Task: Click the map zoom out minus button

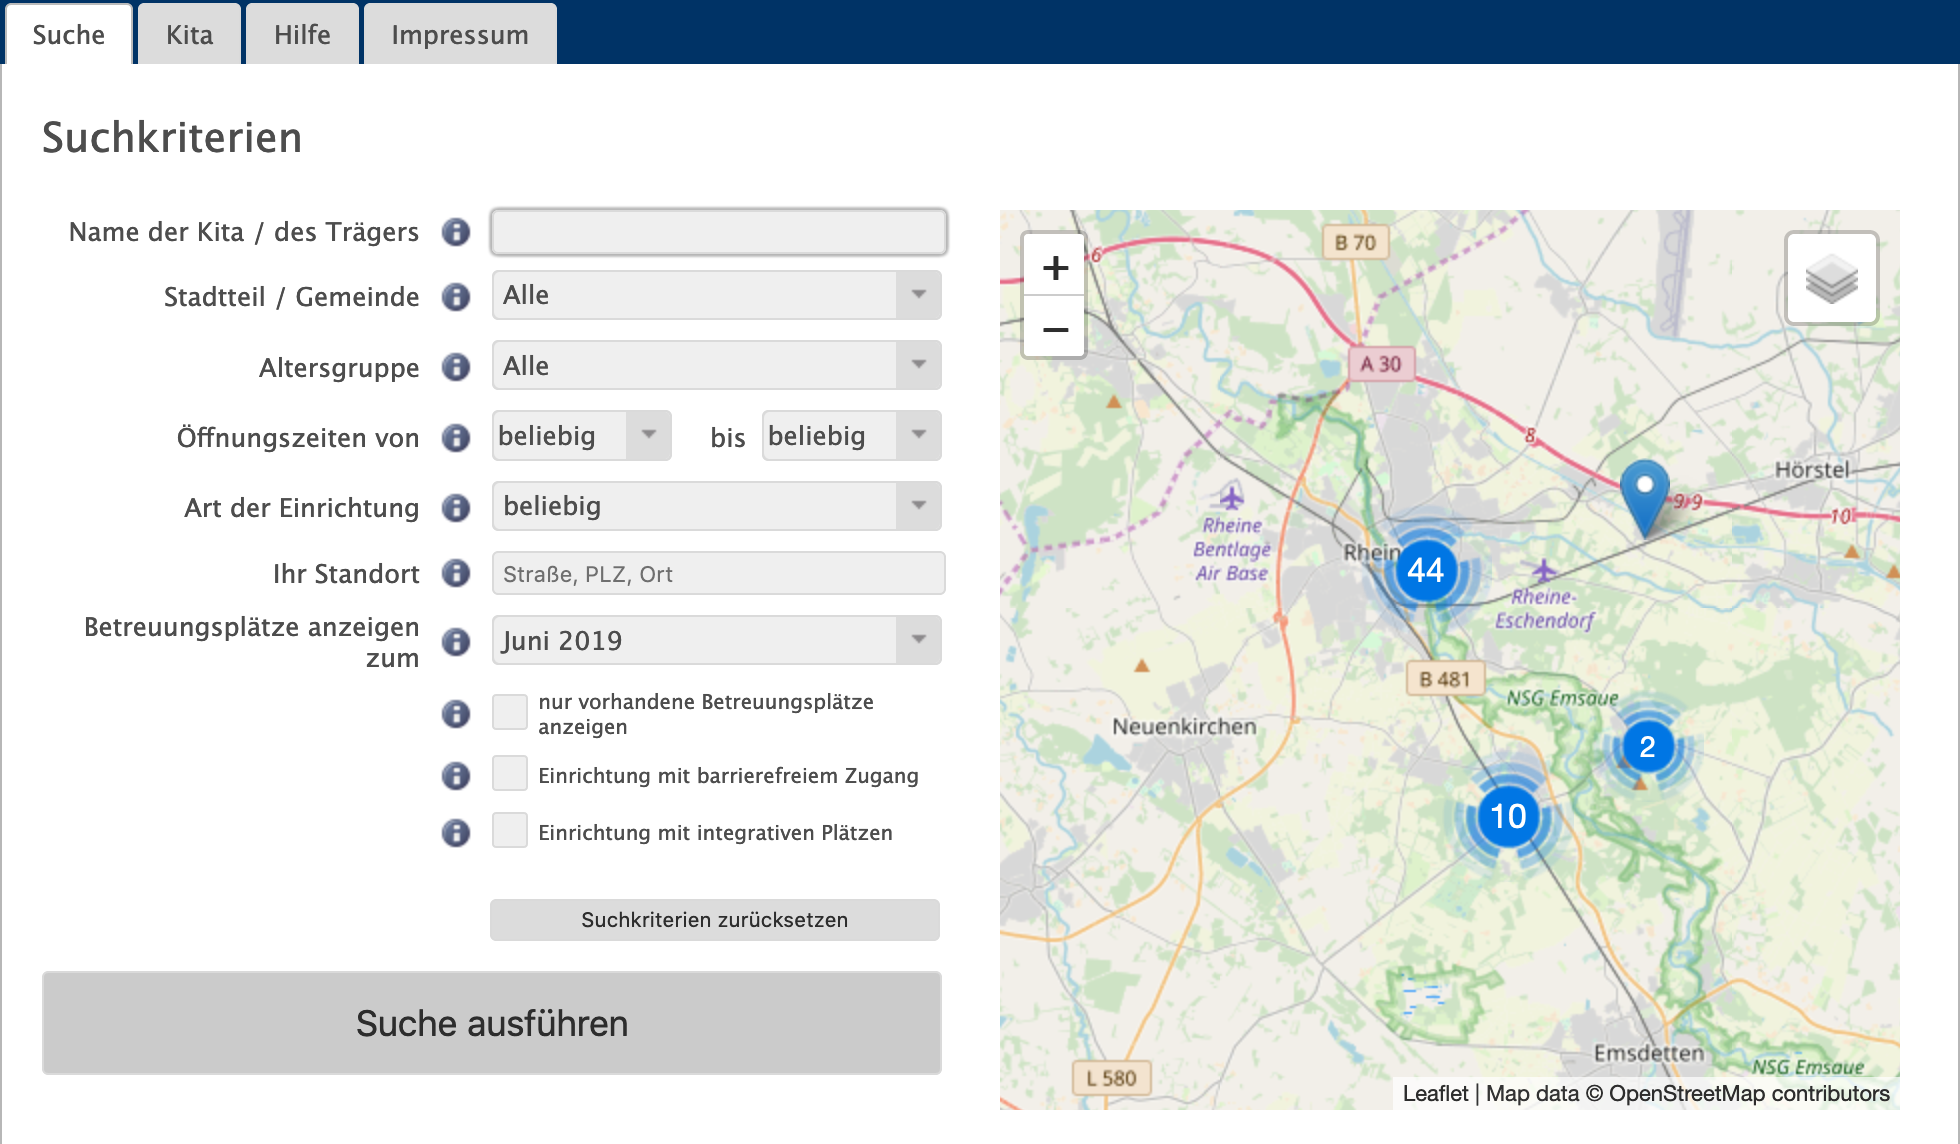Action: pyautogui.click(x=1054, y=329)
